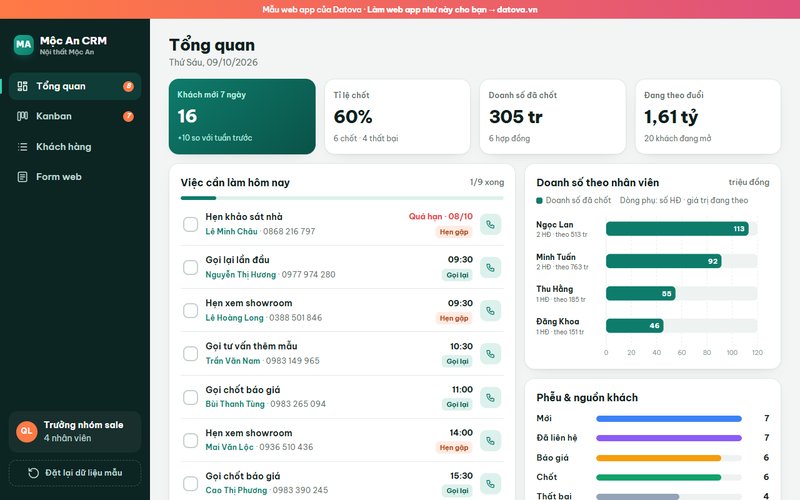Open the Tỉ lệ chốt 60% card
The width and height of the screenshot is (800, 500).
coord(397,116)
